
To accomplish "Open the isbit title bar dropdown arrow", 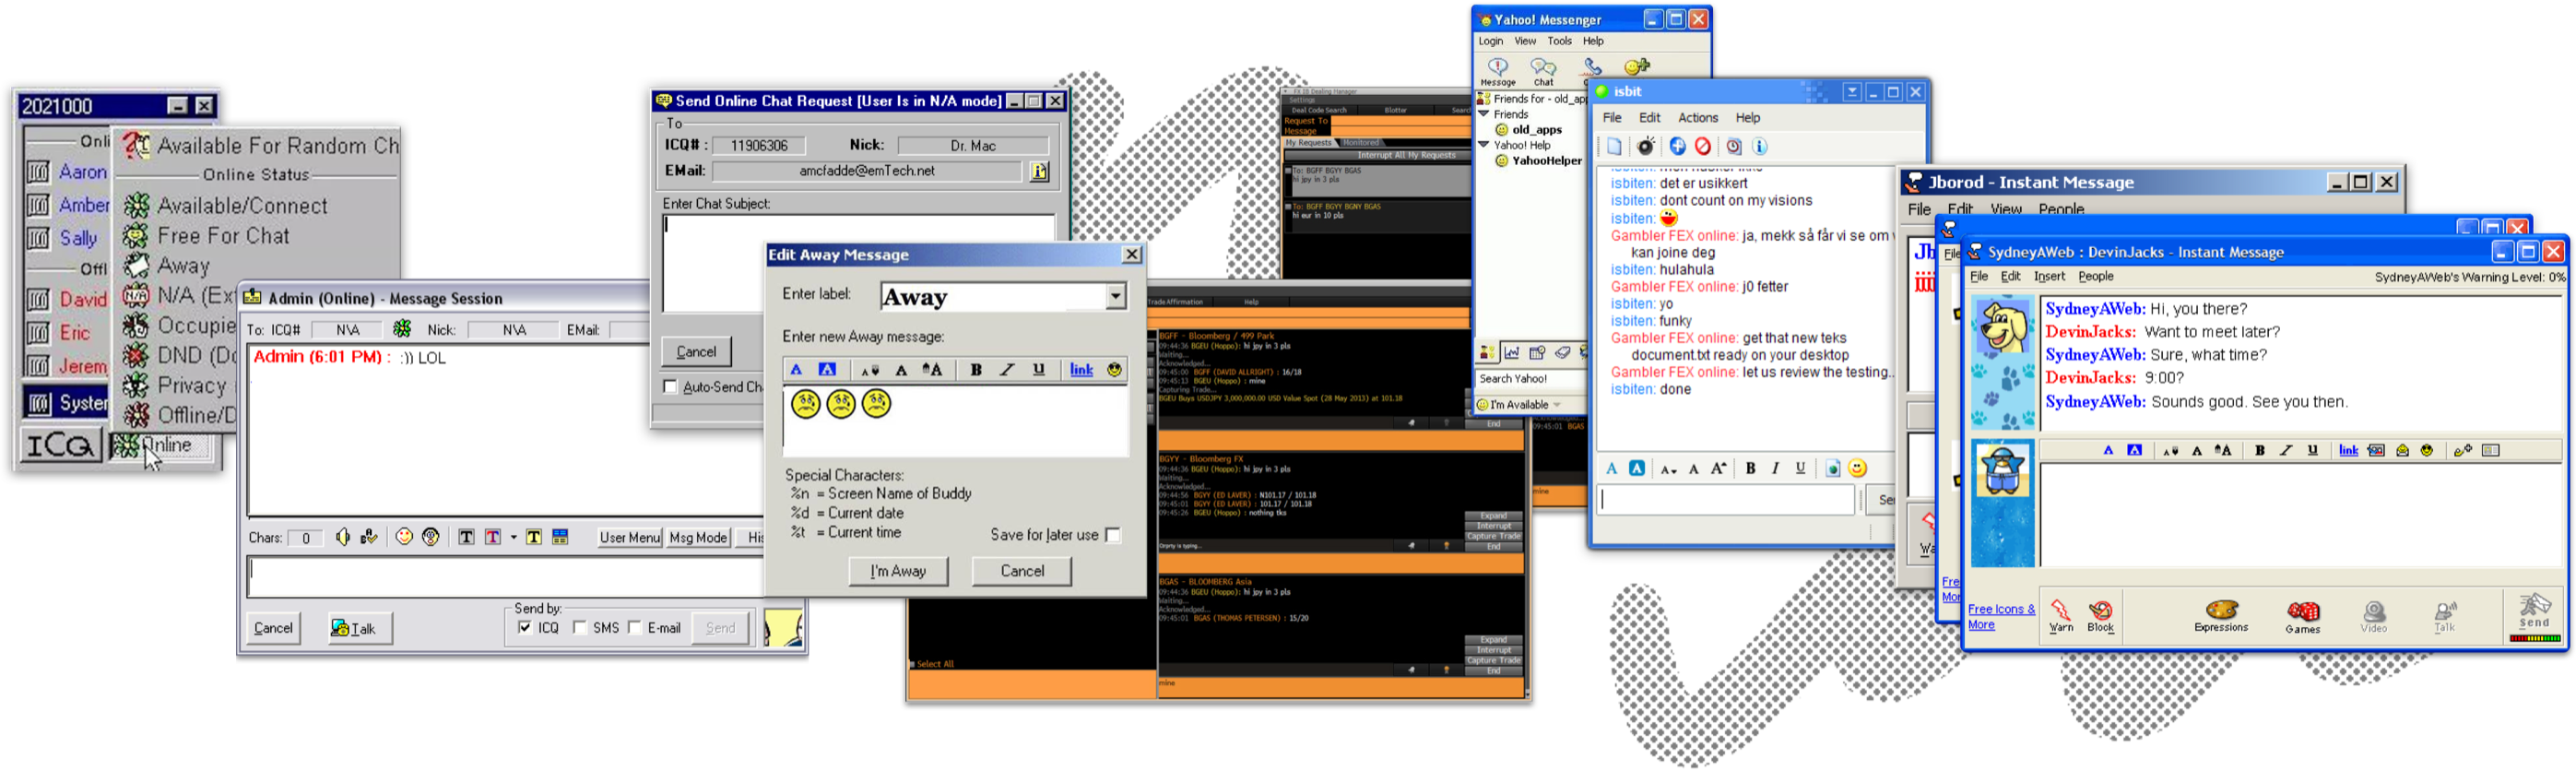I will pos(1851,92).
